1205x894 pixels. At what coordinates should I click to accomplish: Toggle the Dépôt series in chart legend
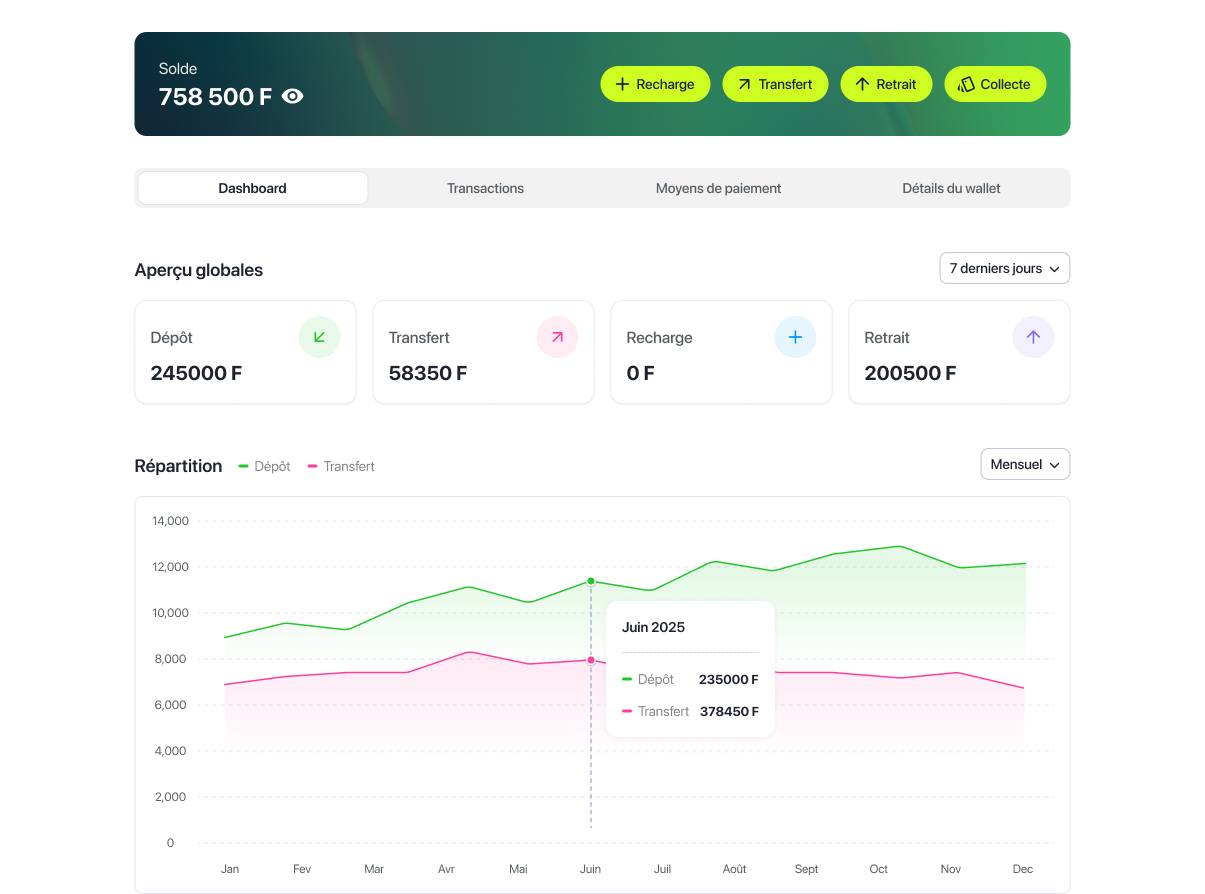pos(265,466)
